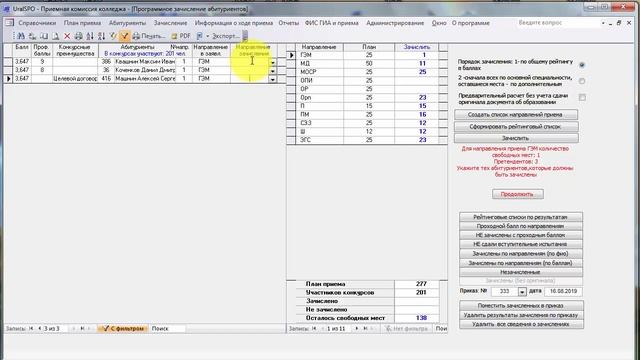Click the left Поиск search box
This screenshot has width=640, height=360.
(167, 328)
